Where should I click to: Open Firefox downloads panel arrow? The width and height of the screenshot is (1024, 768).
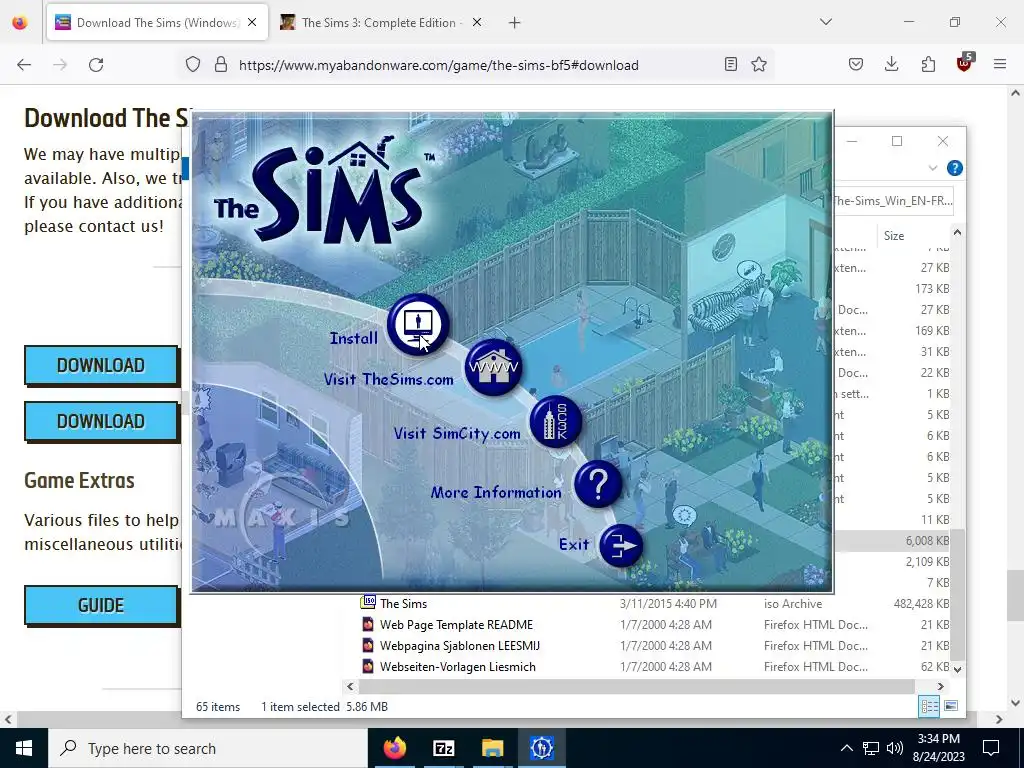[x=891, y=64]
